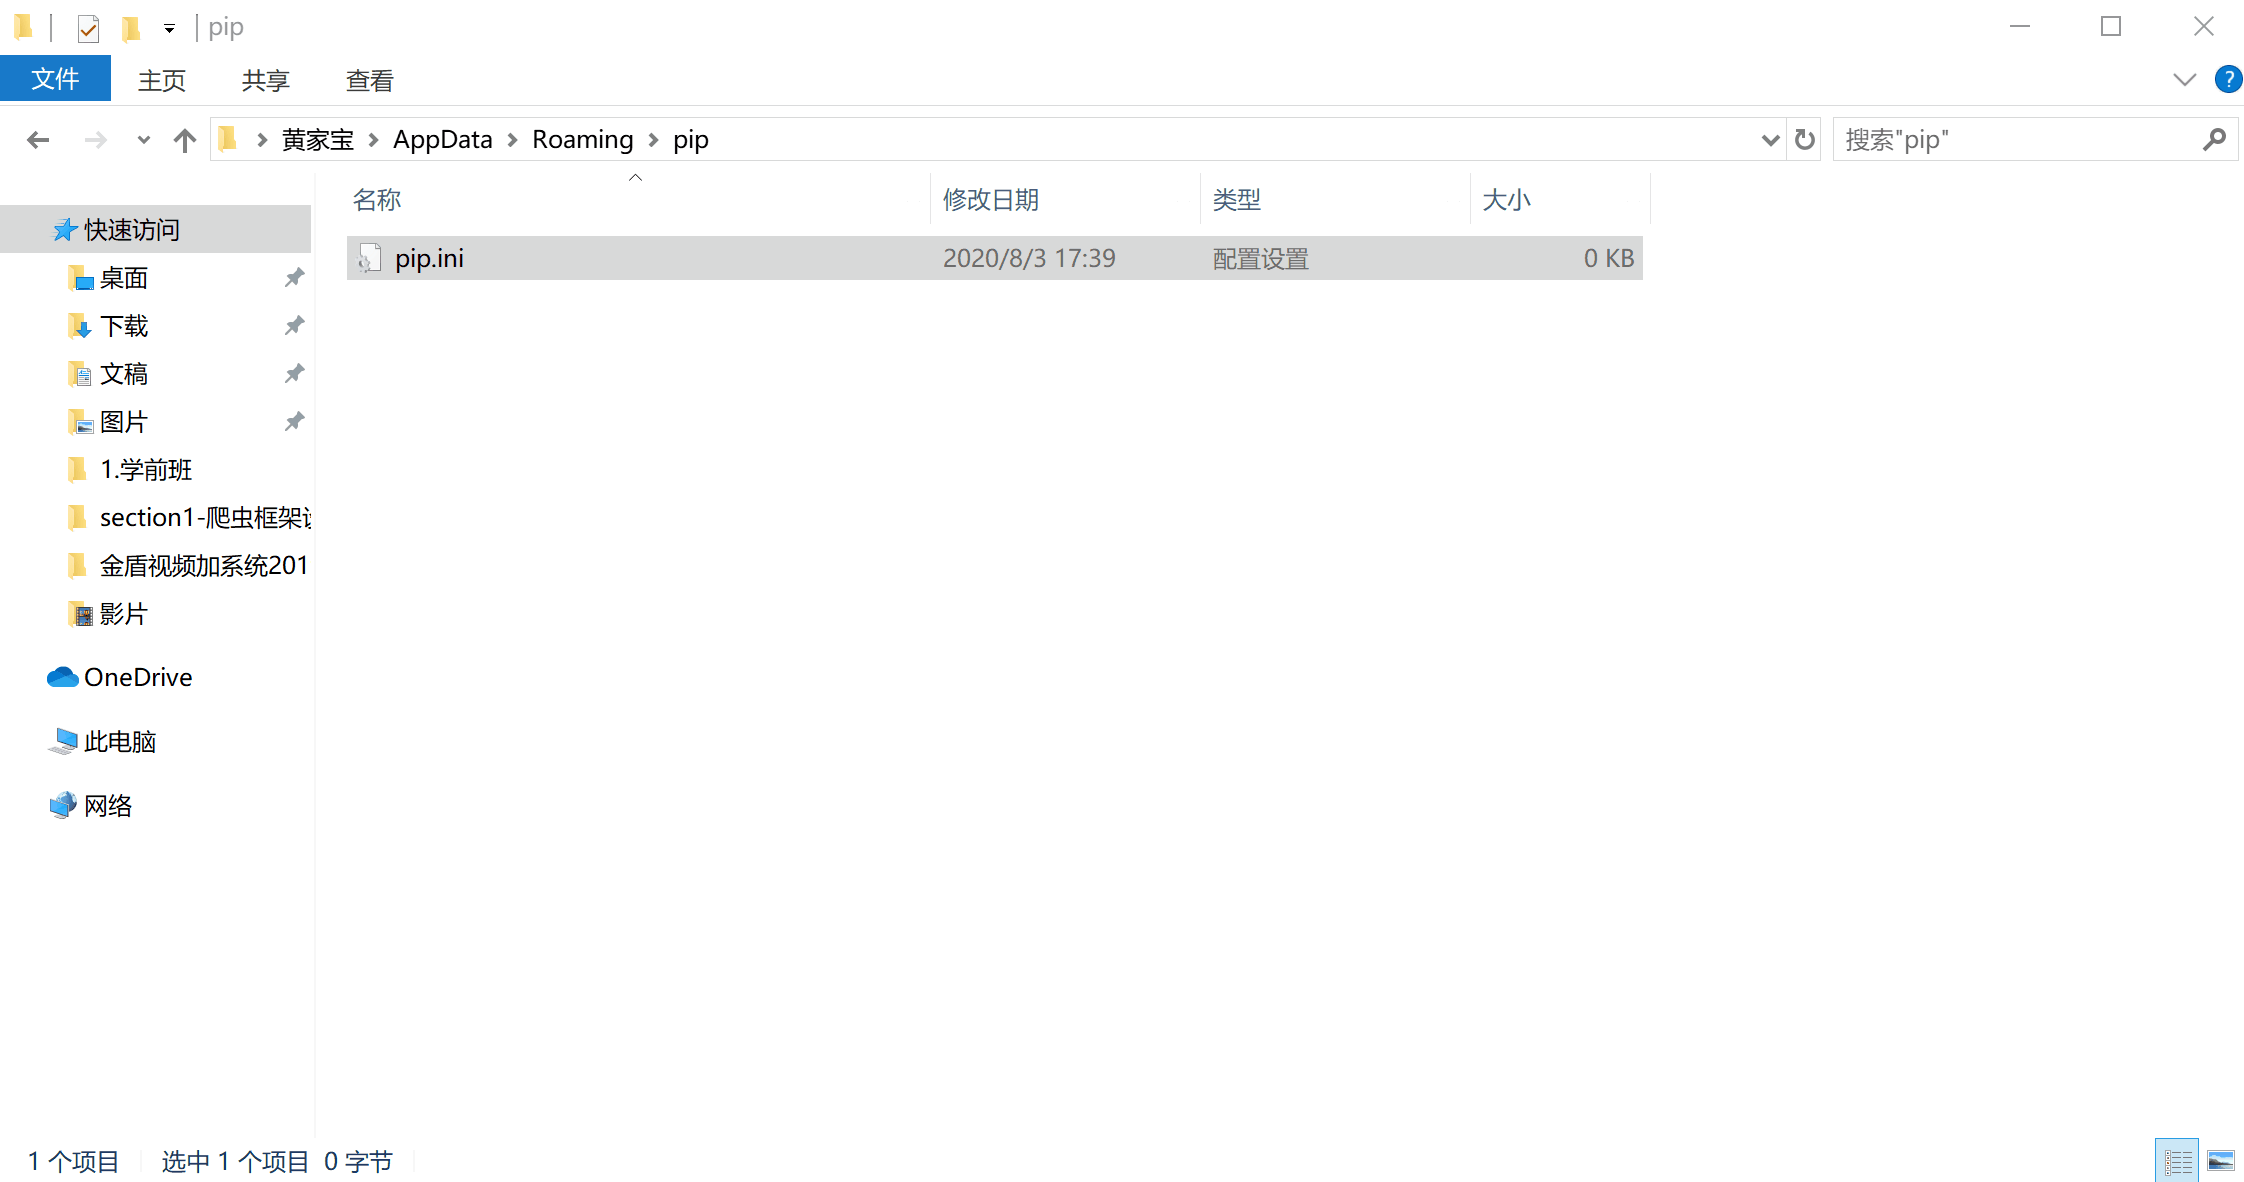Open the recent locations dropdown arrow
The image size is (2244, 1182).
coord(143,140)
